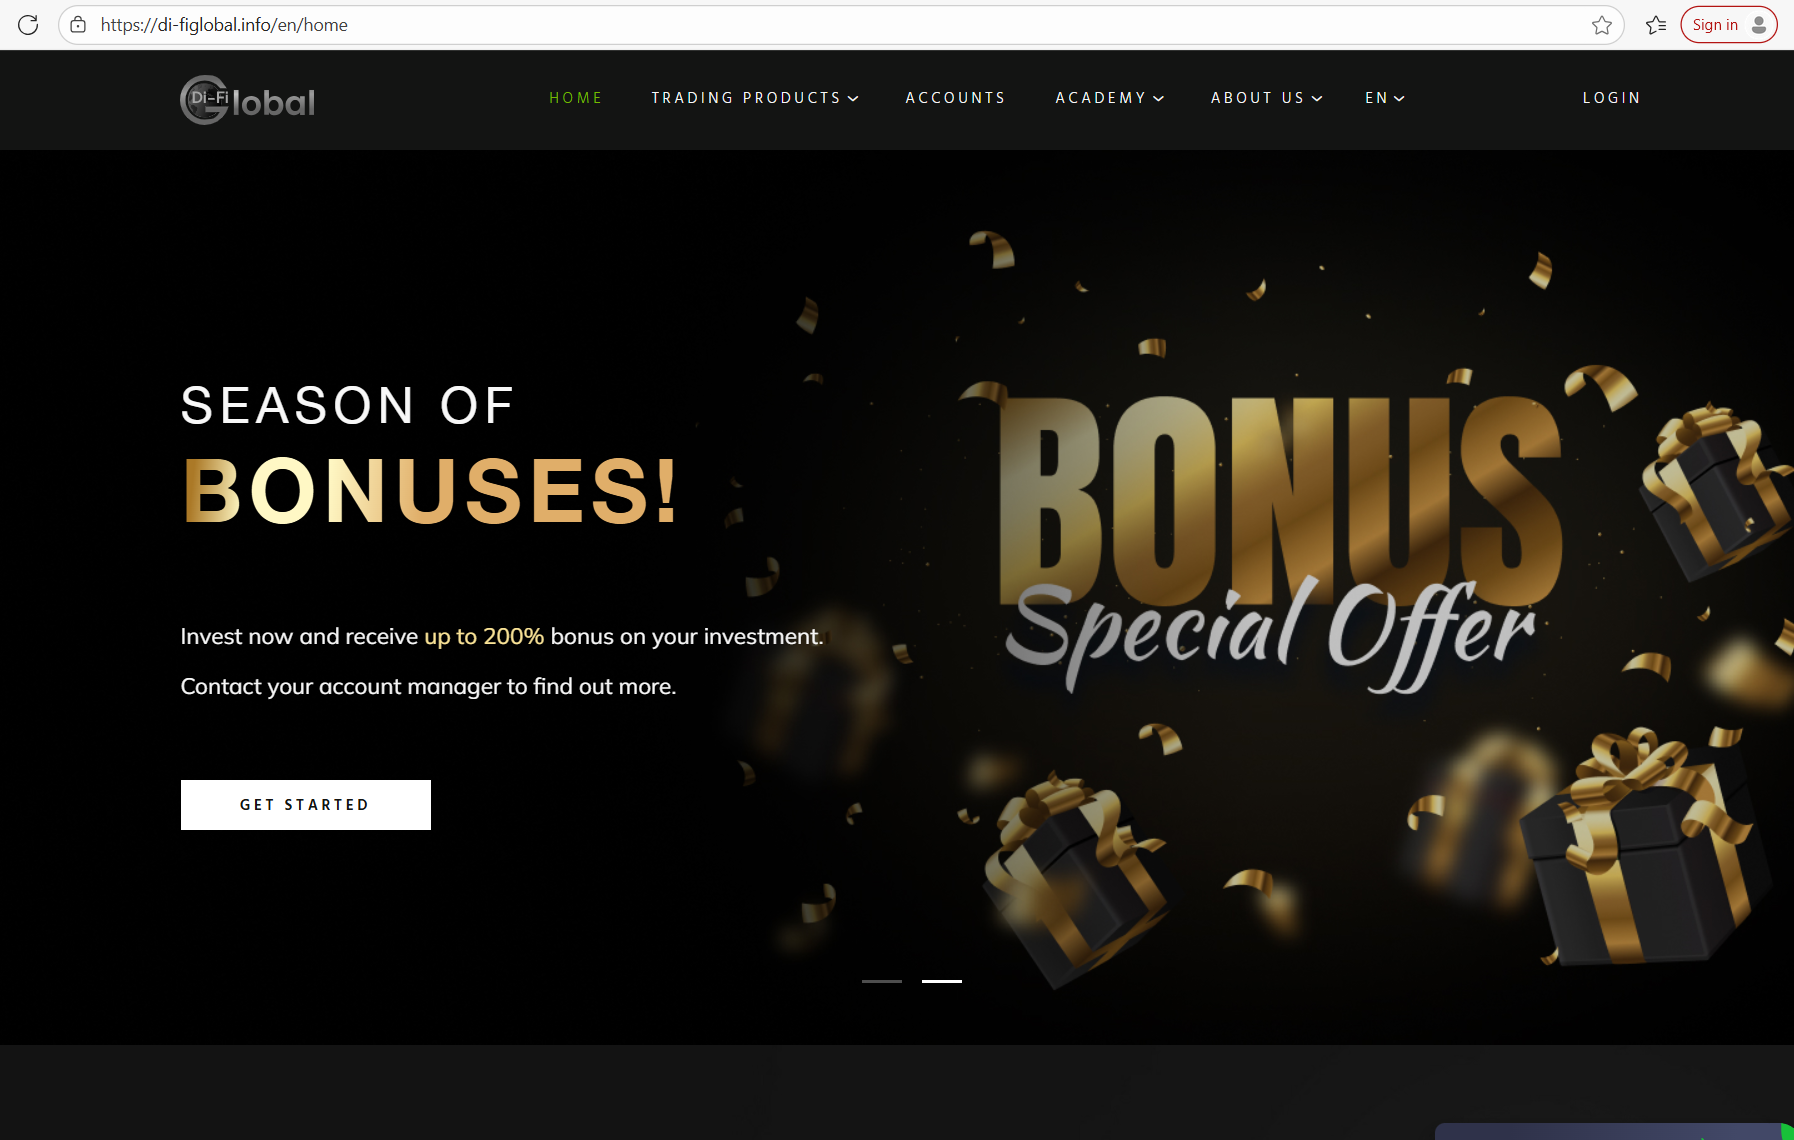Open the Accounts navigation item
This screenshot has width=1794, height=1140.
click(x=955, y=98)
